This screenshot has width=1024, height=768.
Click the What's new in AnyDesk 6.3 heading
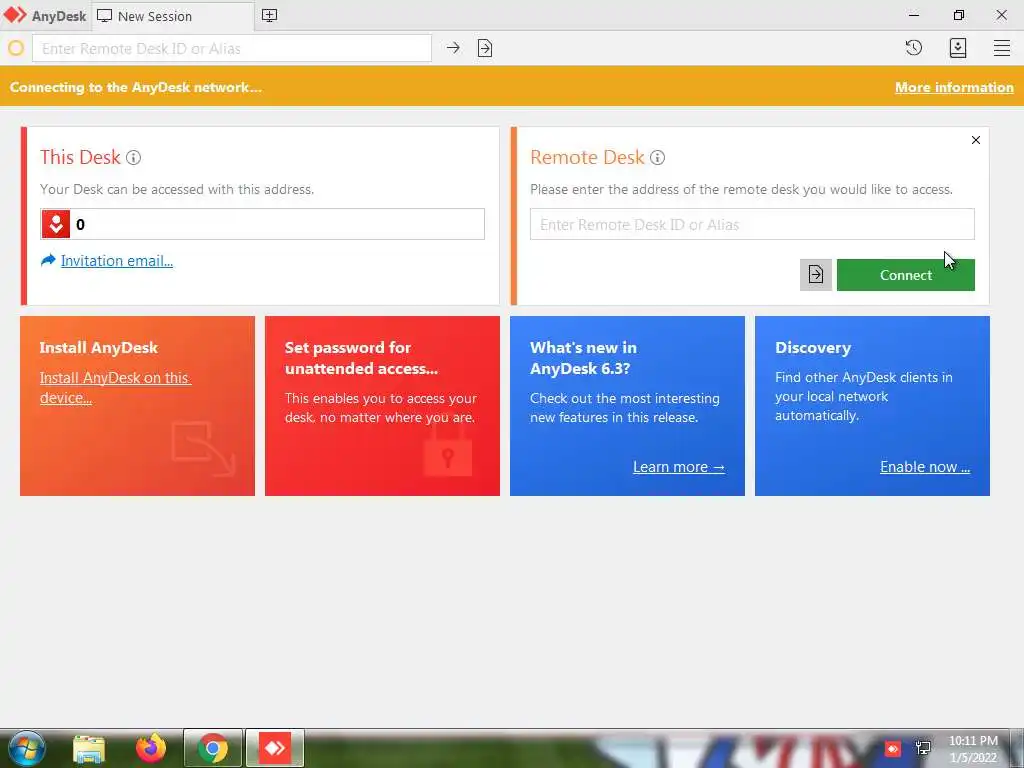click(583, 358)
